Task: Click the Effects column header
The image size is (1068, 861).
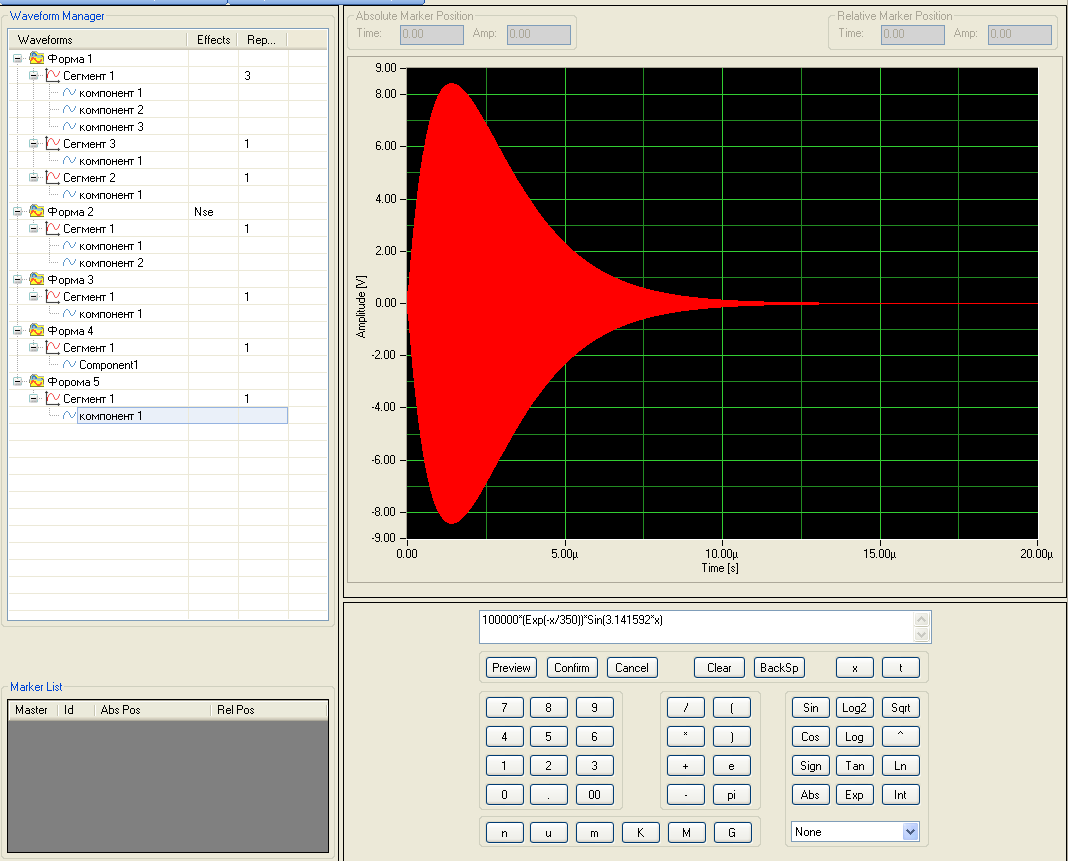Action: pyautogui.click(x=213, y=40)
